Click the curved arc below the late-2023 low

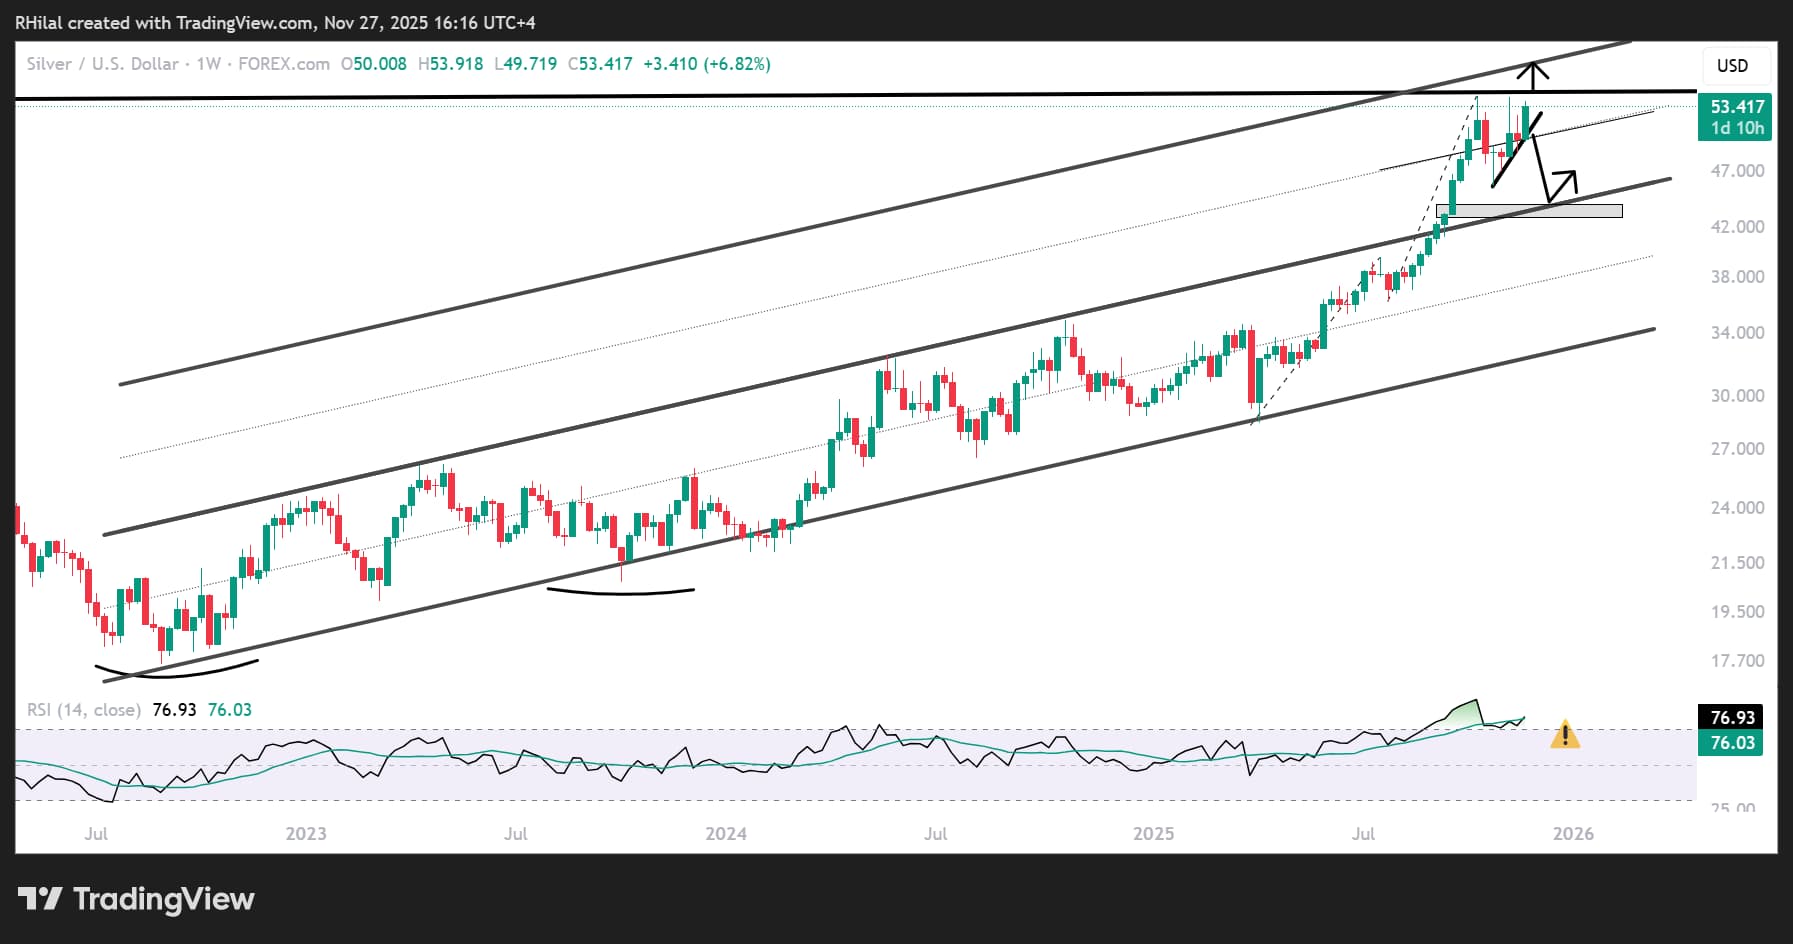620,592
